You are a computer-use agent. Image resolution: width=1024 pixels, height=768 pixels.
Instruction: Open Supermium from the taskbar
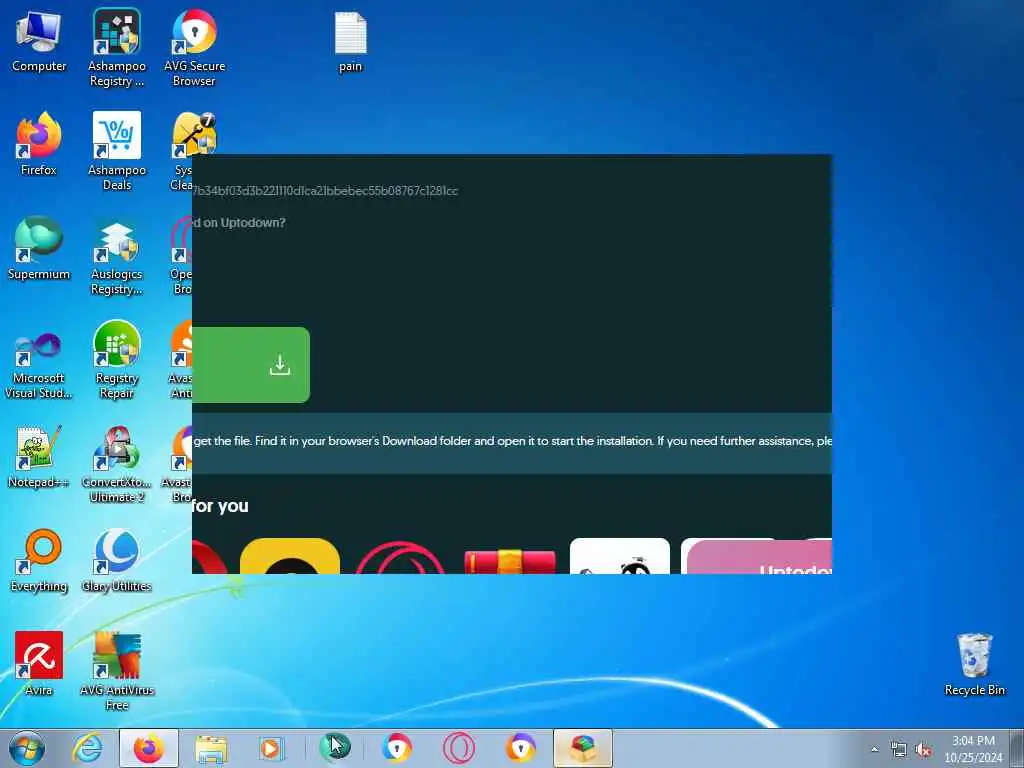click(x=334, y=748)
